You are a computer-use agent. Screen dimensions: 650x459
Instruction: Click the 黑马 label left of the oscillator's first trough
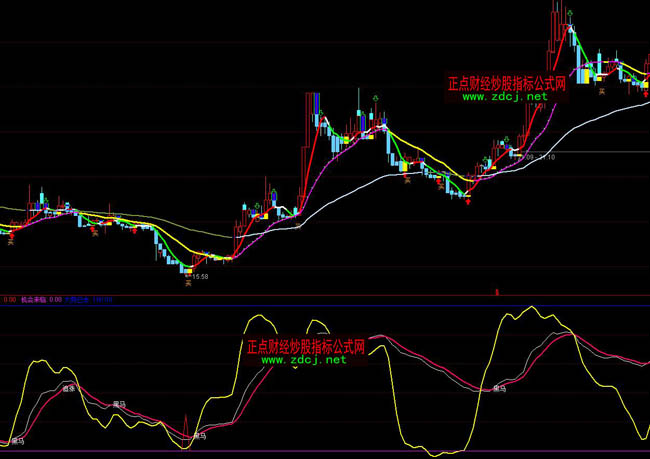click(119, 403)
